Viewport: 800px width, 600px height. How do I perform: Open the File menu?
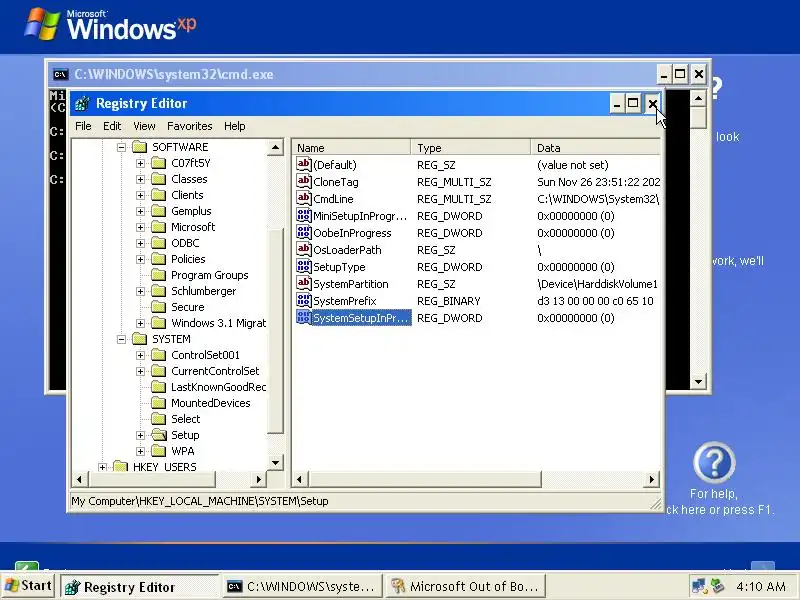[83, 126]
